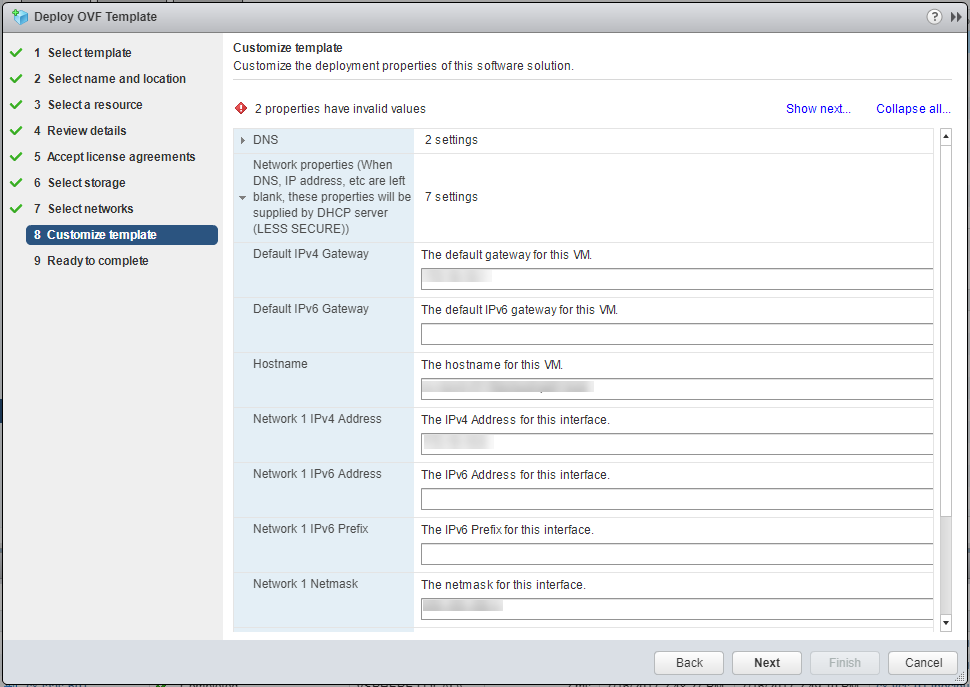Cancel the OVF deployment wizard
The height and width of the screenshot is (687, 970).
click(923, 662)
